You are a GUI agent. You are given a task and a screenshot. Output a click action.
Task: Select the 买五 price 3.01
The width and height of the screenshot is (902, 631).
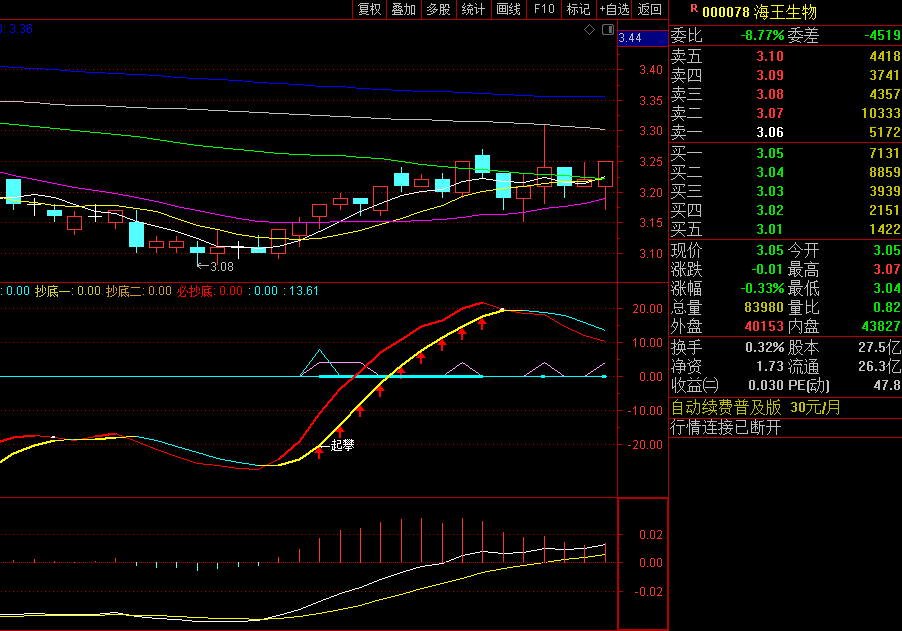click(x=770, y=229)
